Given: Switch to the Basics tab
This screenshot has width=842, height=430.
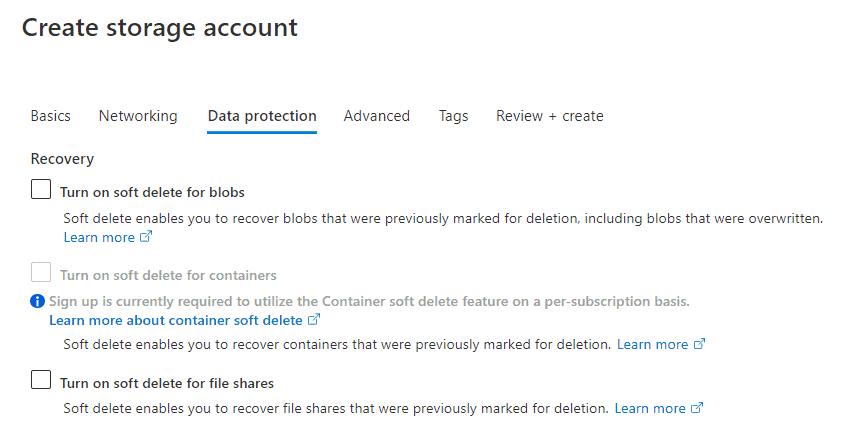Looking at the screenshot, I should 50,116.
